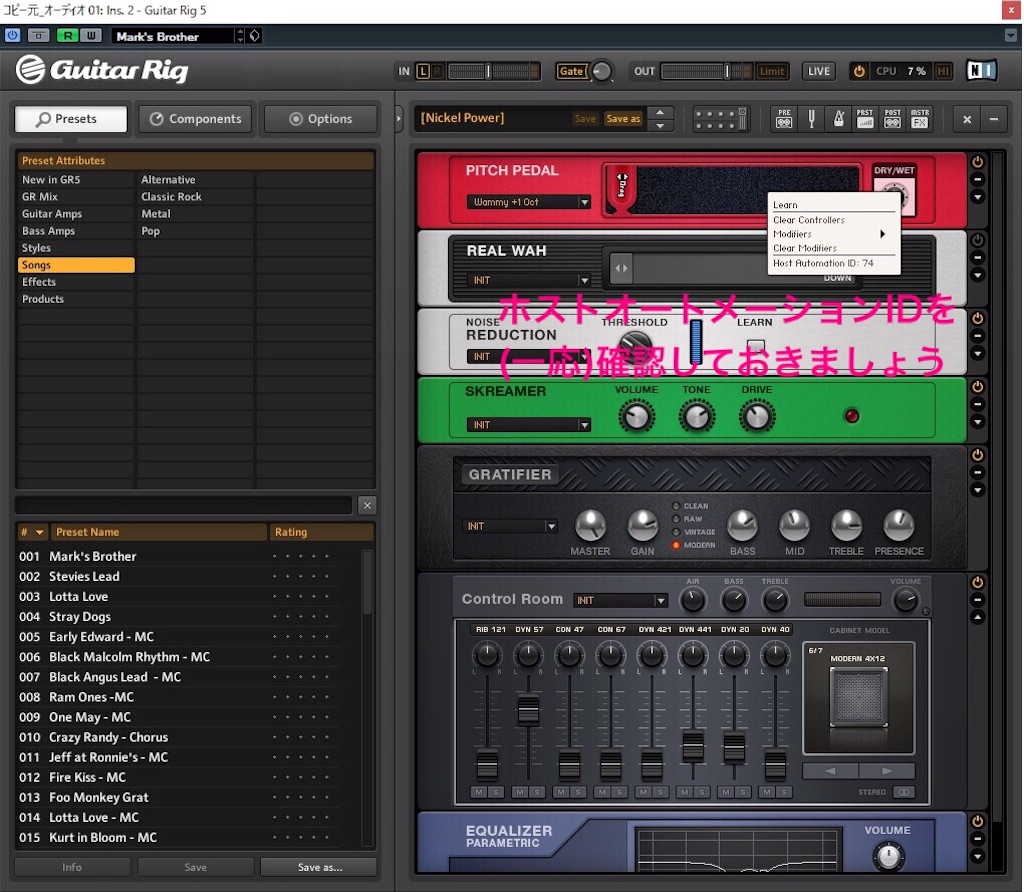1024x892 pixels.
Task: Bypass plugin with the host power button
Action: click(12, 36)
